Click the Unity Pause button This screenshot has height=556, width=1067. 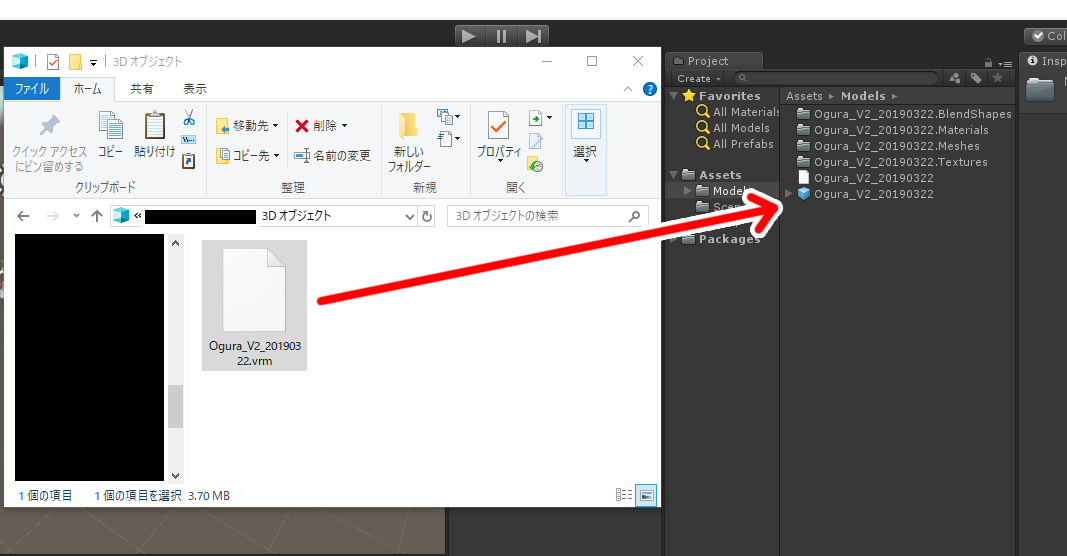tap(502, 36)
